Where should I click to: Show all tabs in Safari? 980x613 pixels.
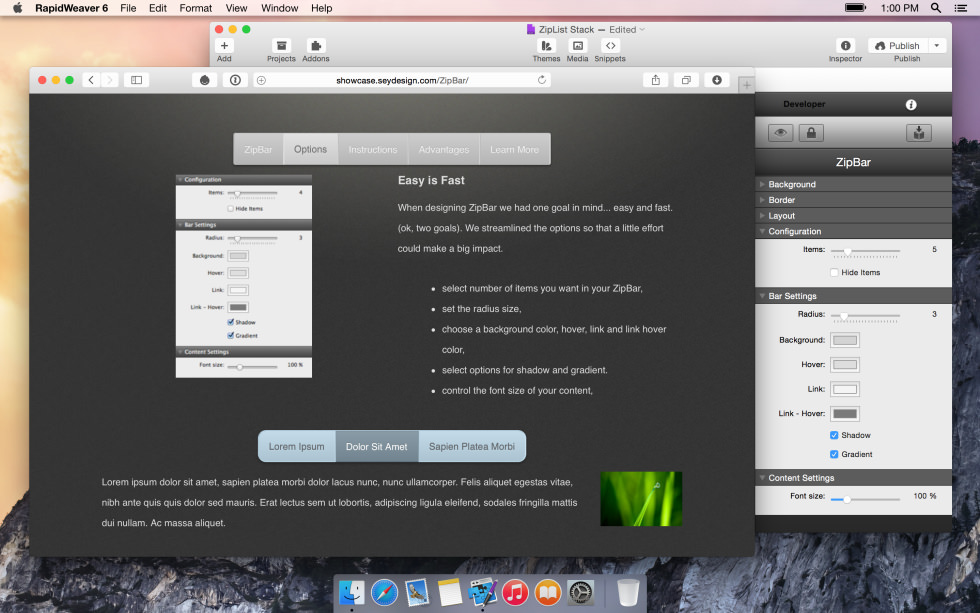(686, 80)
